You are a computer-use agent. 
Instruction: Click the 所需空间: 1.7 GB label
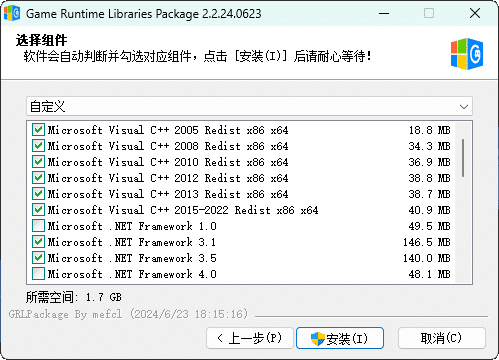[x=74, y=297]
